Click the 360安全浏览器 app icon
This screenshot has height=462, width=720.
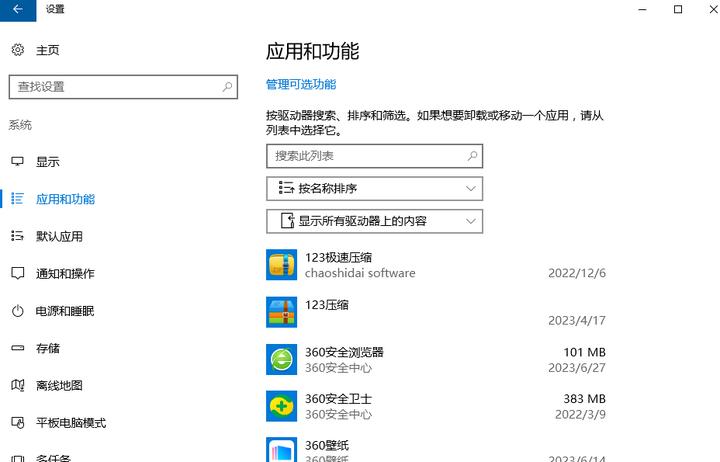[281, 359]
